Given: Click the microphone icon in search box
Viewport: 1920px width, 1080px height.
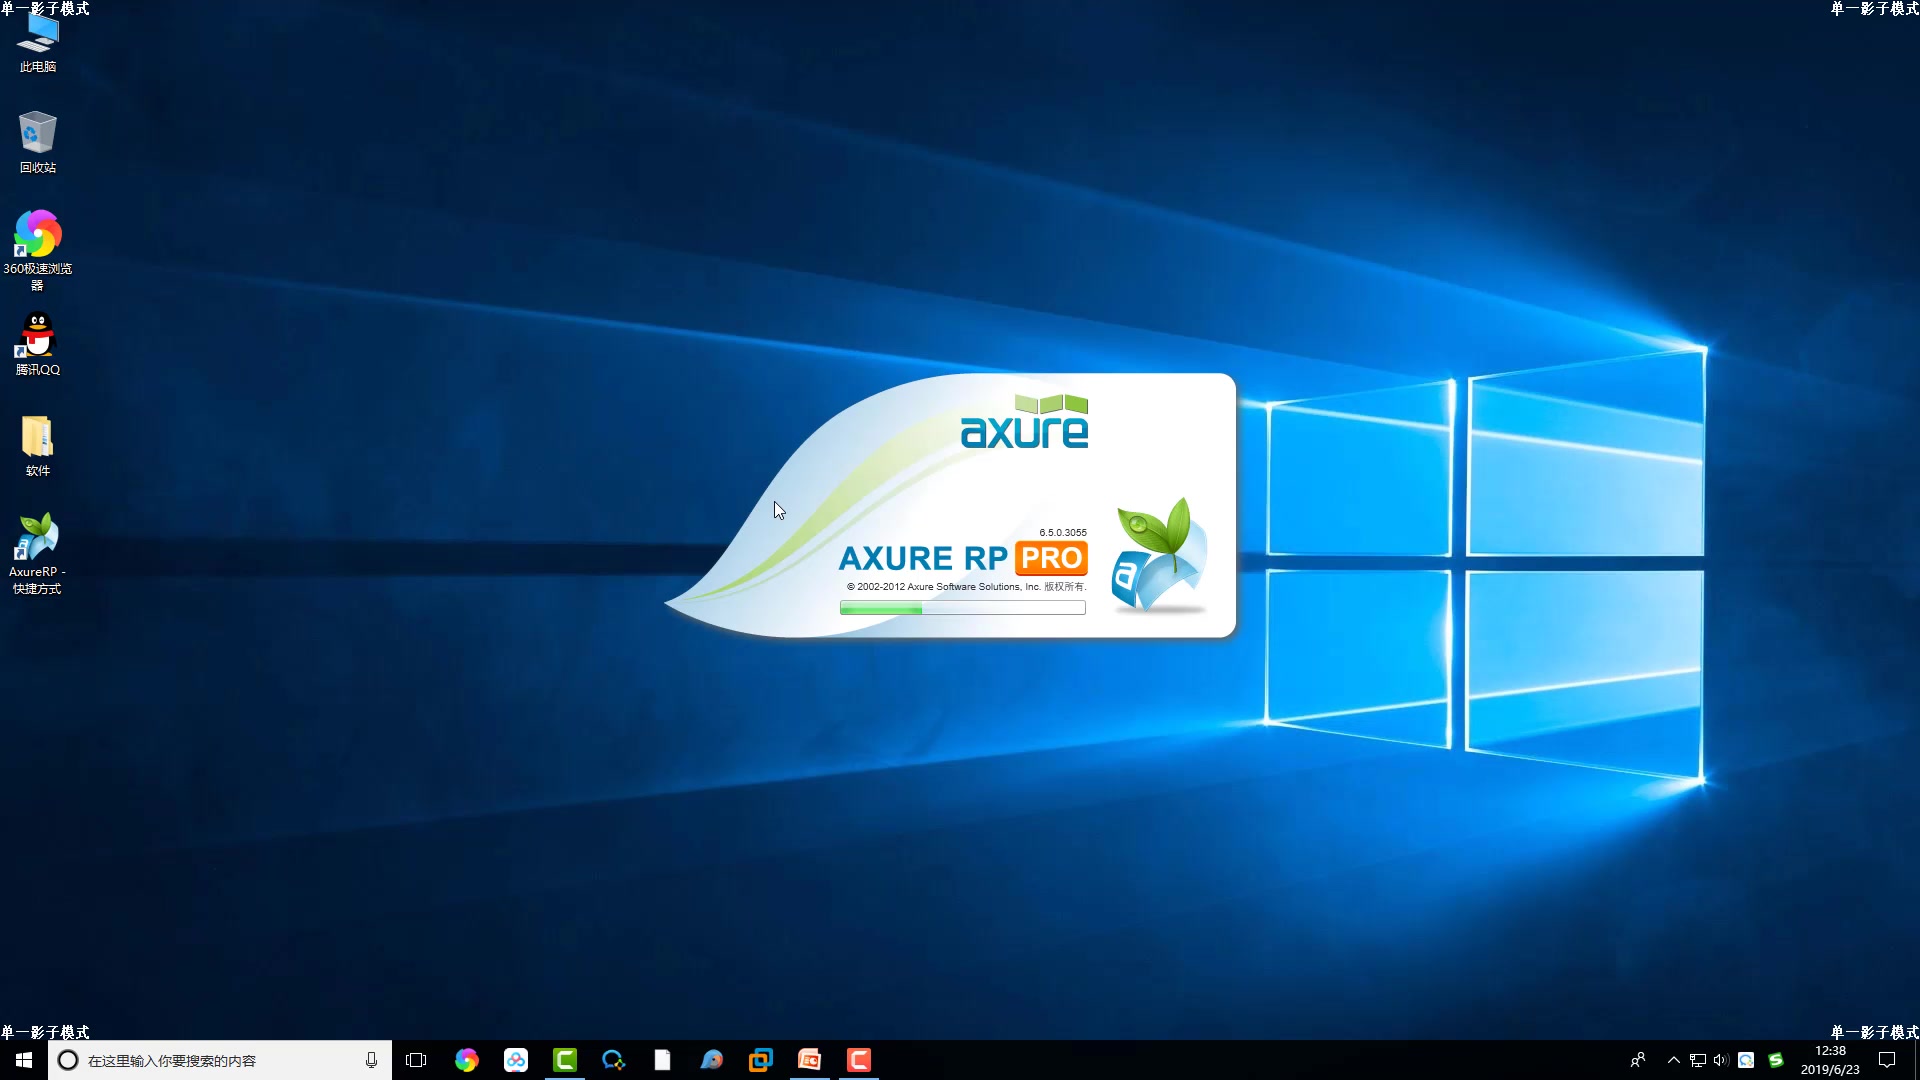Looking at the screenshot, I should pyautogui.click(x=371, y=1060).
